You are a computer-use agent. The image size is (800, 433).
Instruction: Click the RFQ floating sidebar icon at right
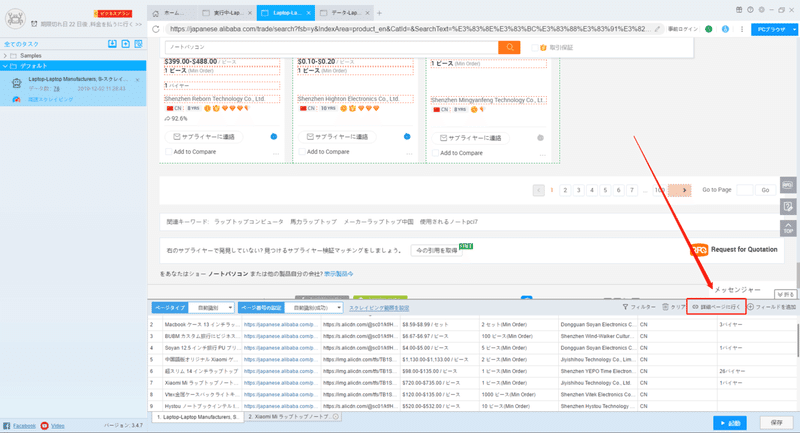788,185
